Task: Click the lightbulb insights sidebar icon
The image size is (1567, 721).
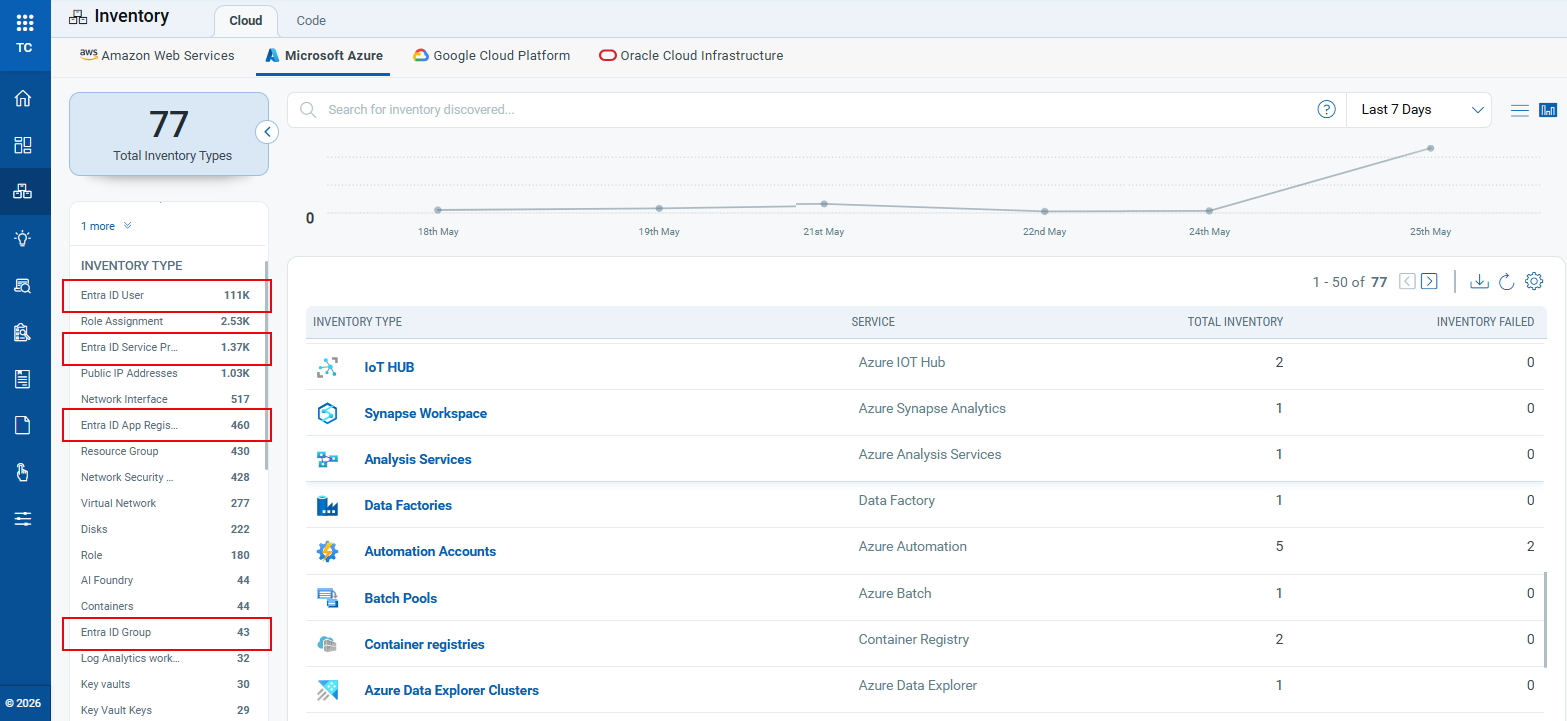Action: tap(23, 238)
